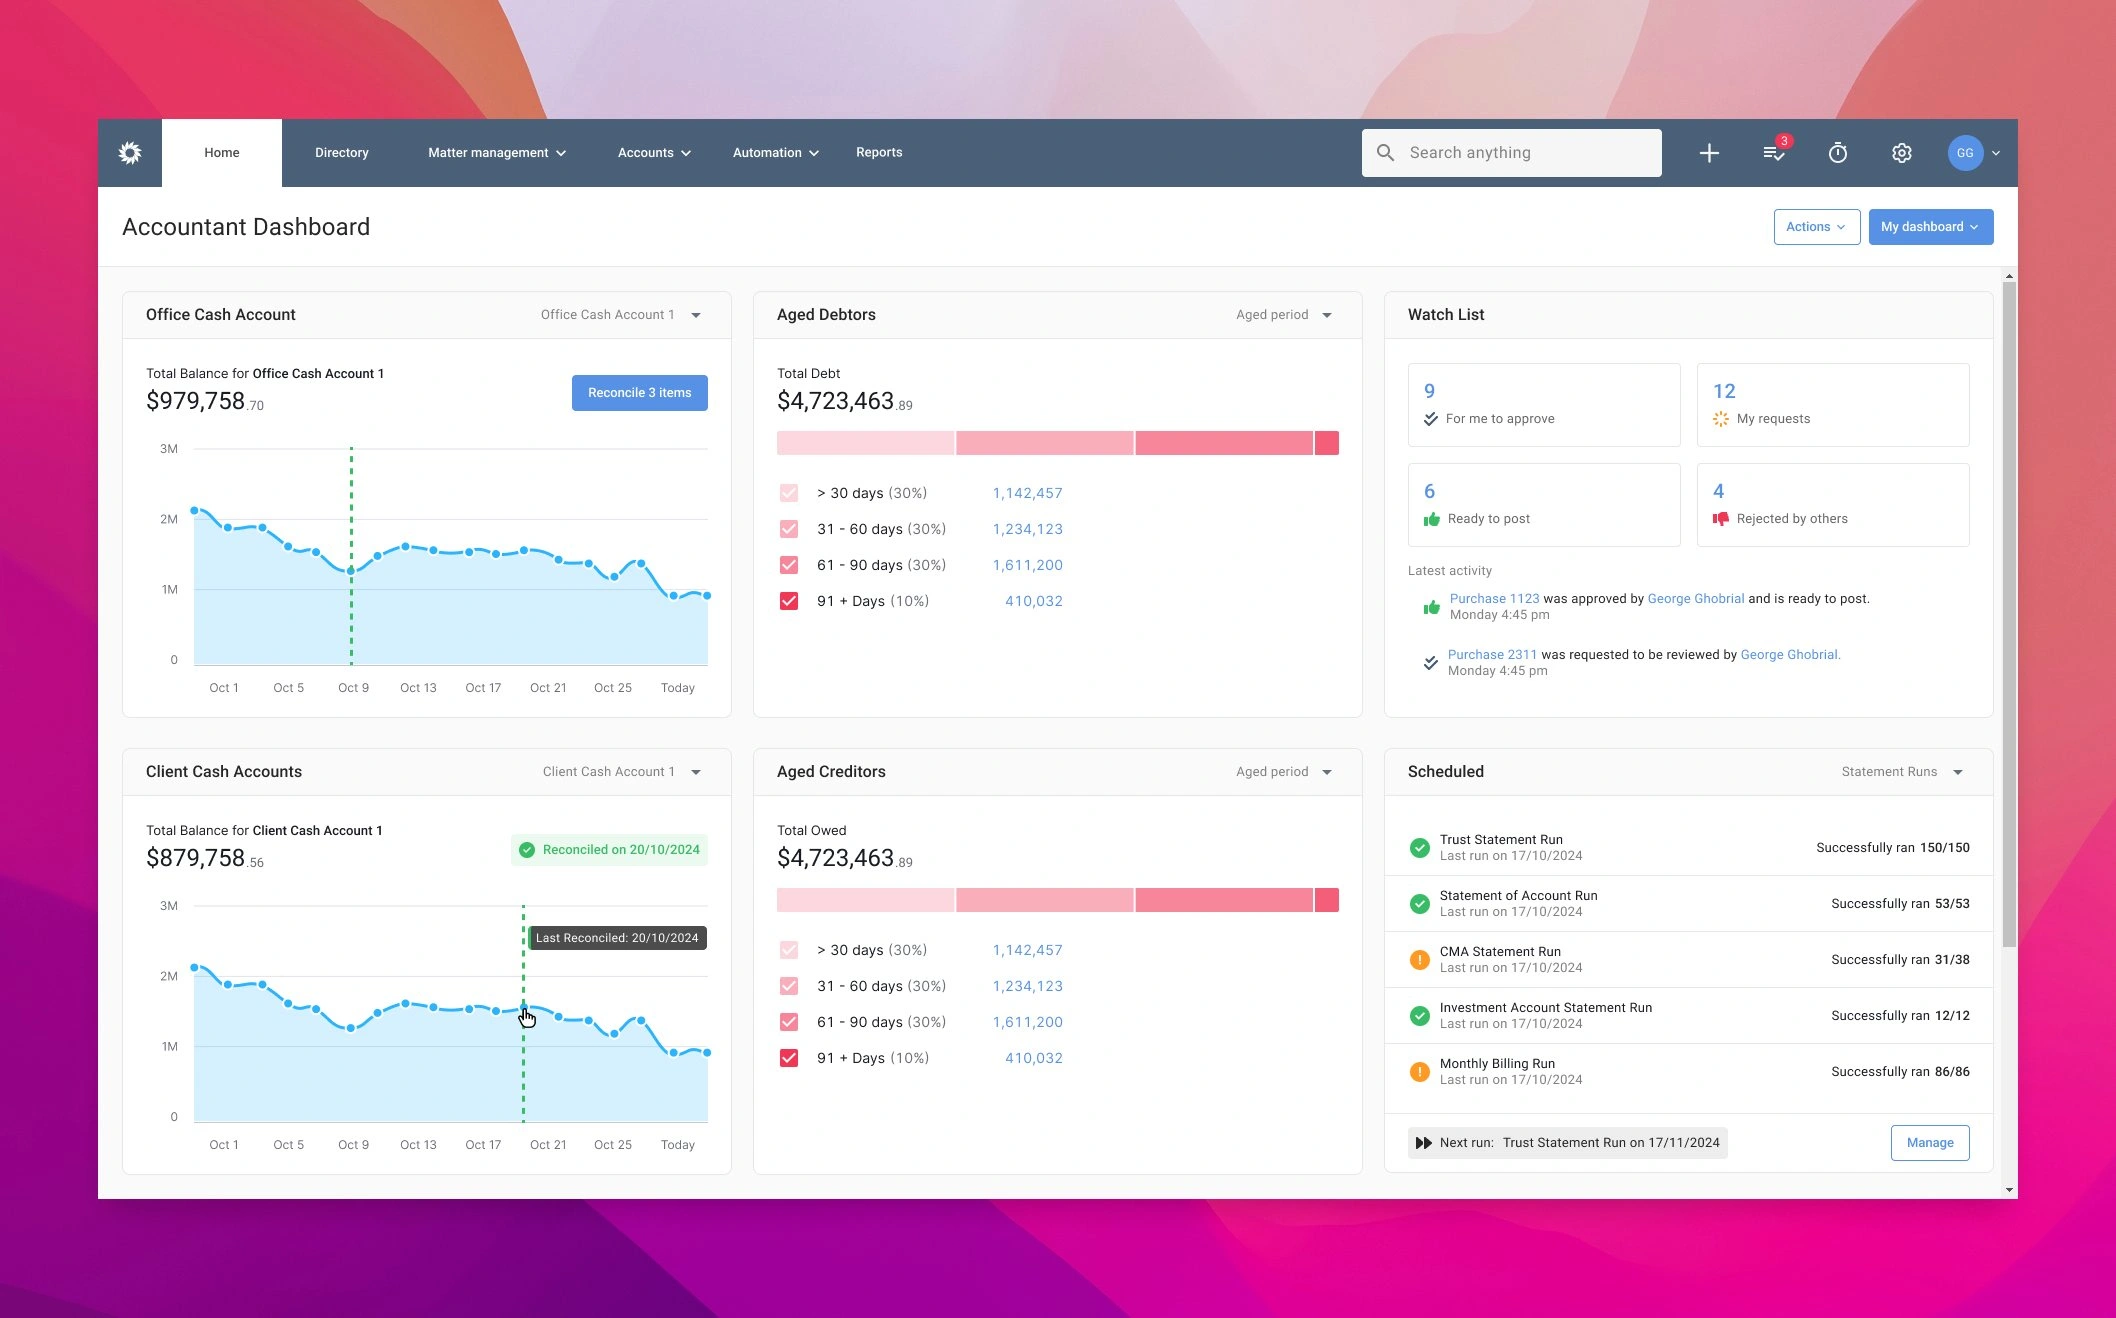Click the plus icon to create new item
The width and height of the screenshot is (2116, 1318).
[x=1709, y=153]
